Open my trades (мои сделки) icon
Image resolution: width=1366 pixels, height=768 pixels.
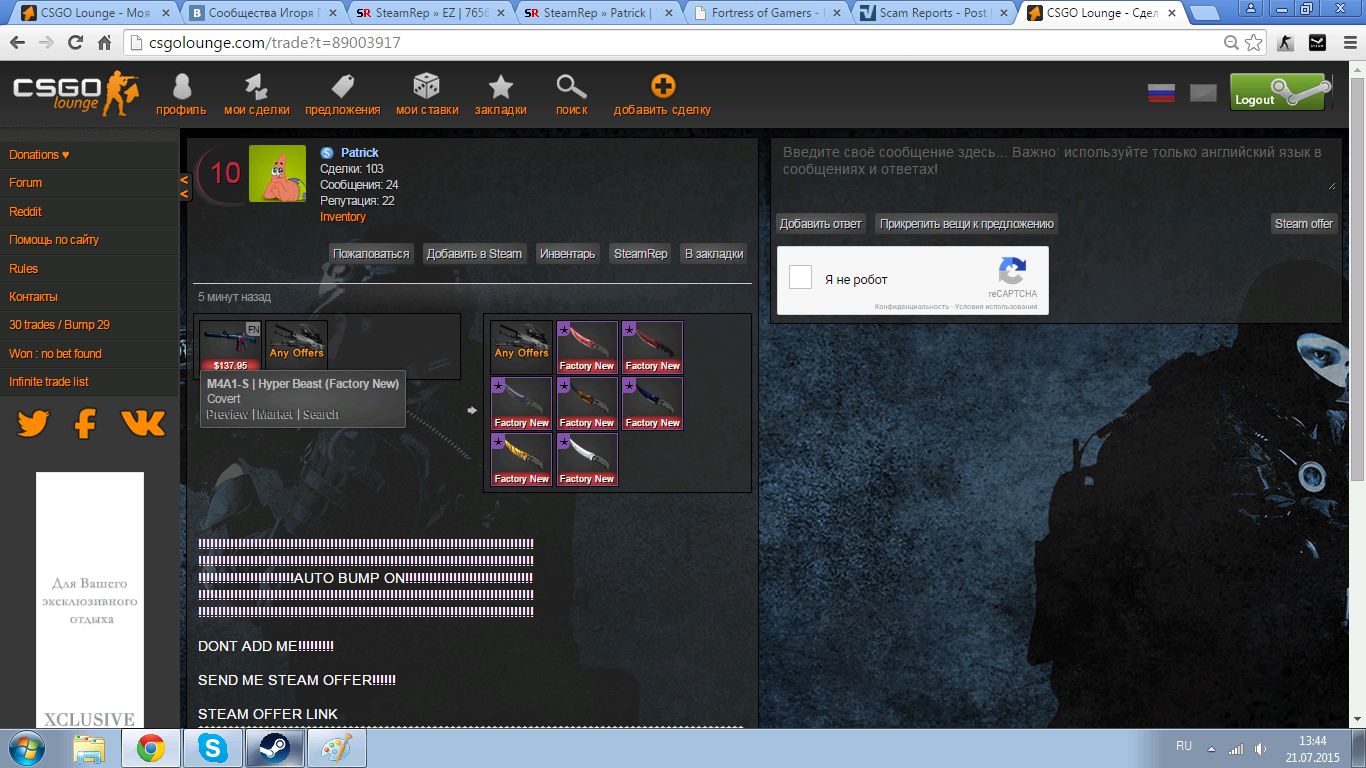coord(256,89)
